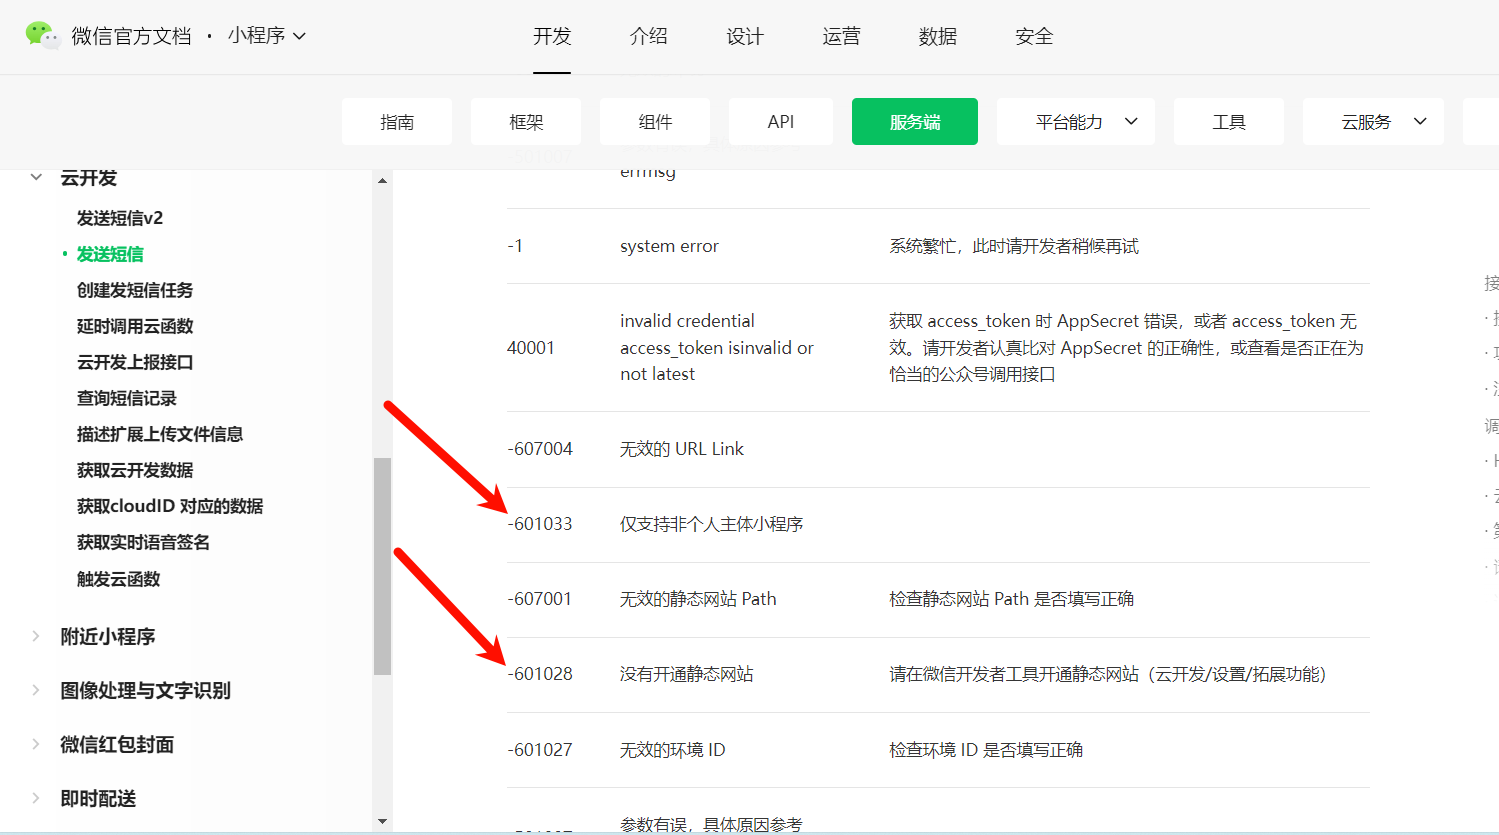Open the 框架 section button
The height and width of the screenshot is (835, 1499).
[x=526, y=121]
